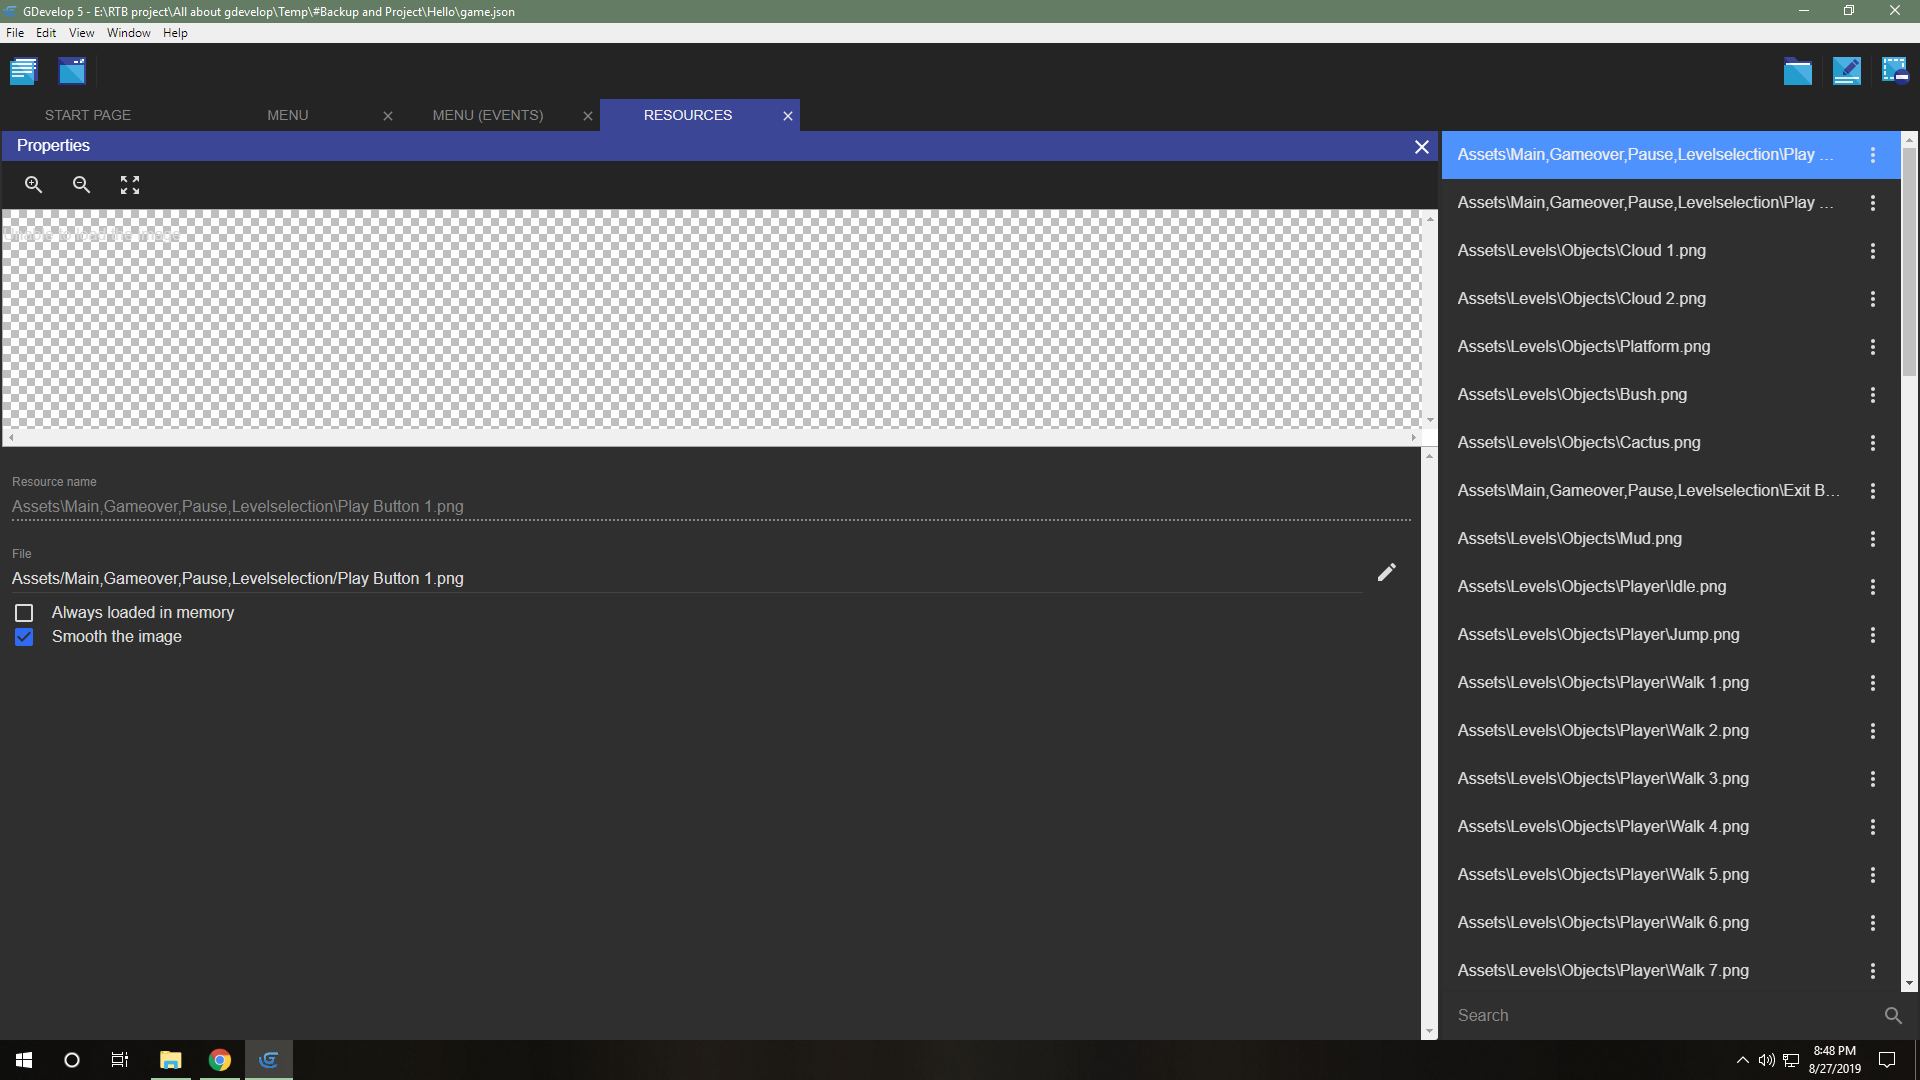Click the search magnifier icon in resources list
Image resolution: width=1920 pixels, height=1080 pixels.
[1893, 1015]
